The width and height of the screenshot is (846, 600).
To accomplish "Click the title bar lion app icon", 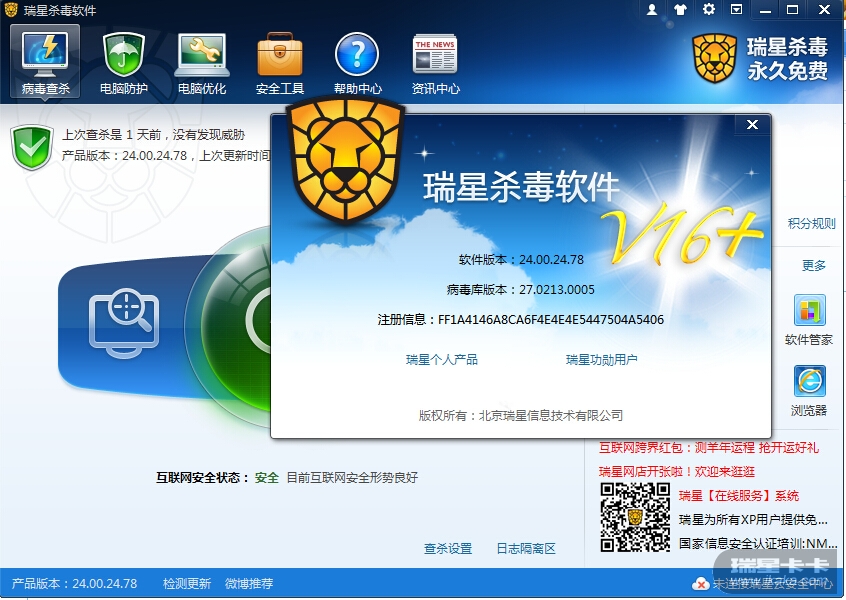I will 10,10.
